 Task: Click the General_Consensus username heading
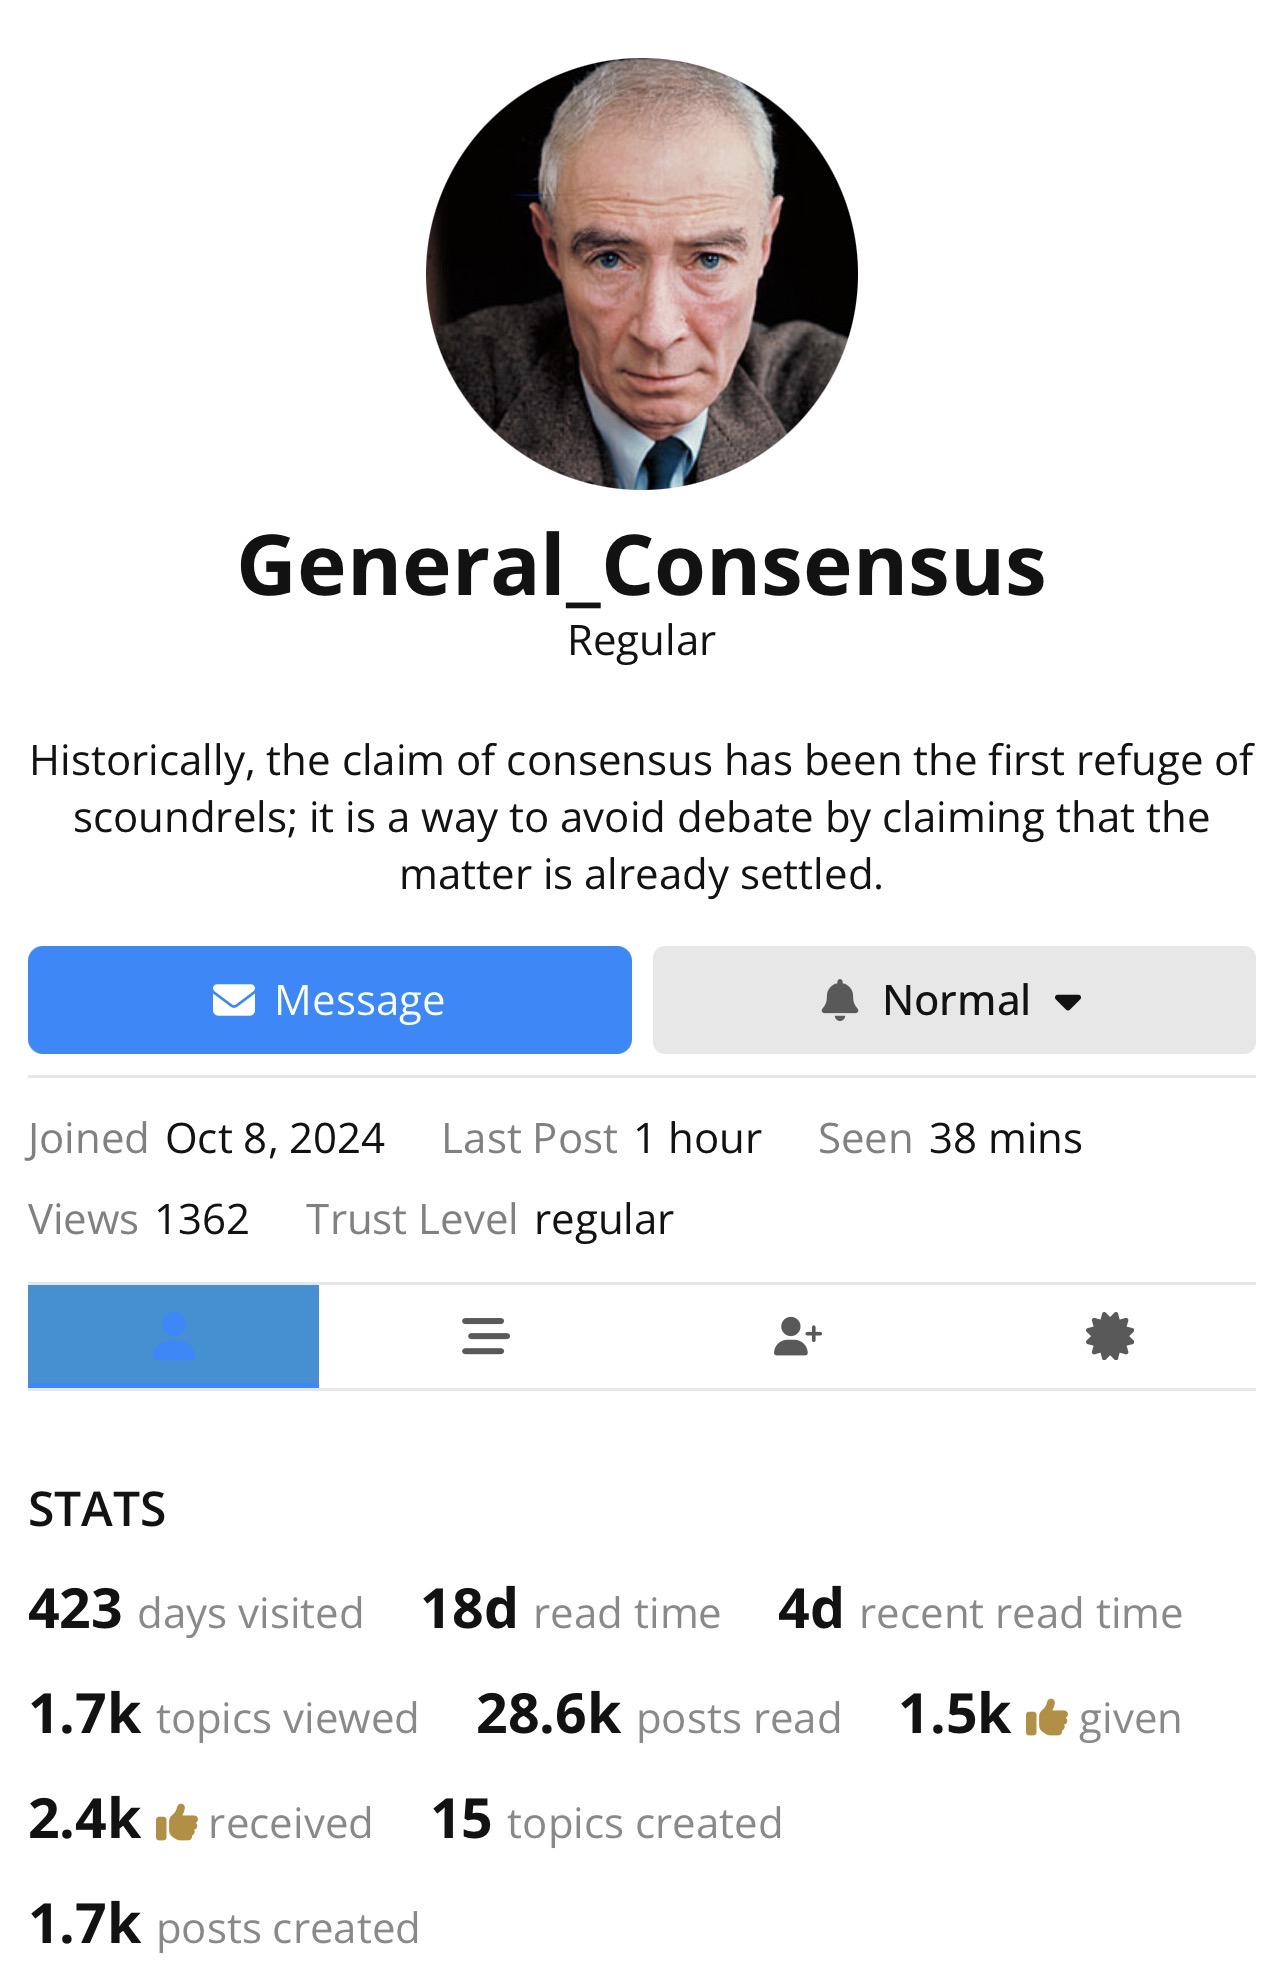pyautogui.click(x=642, y=566)
